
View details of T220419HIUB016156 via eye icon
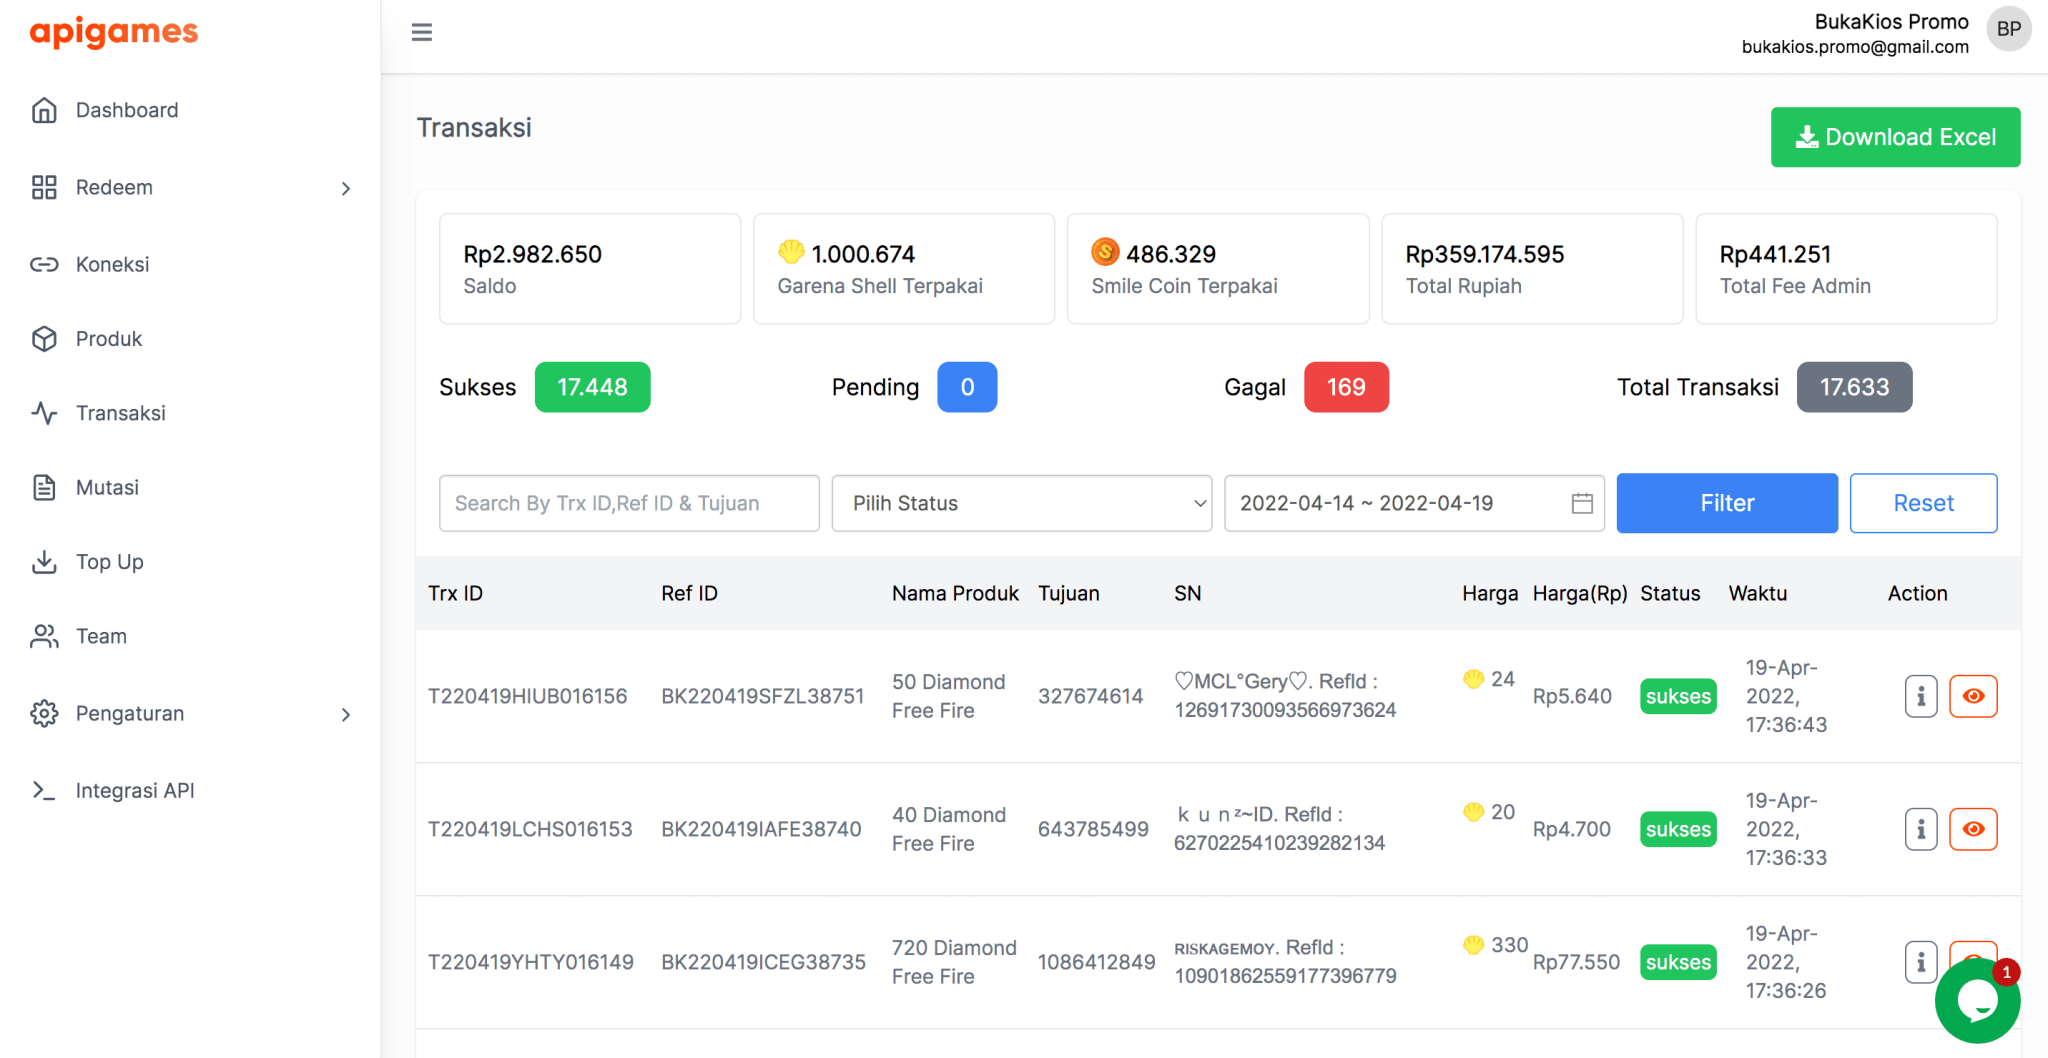point(1973,696)
